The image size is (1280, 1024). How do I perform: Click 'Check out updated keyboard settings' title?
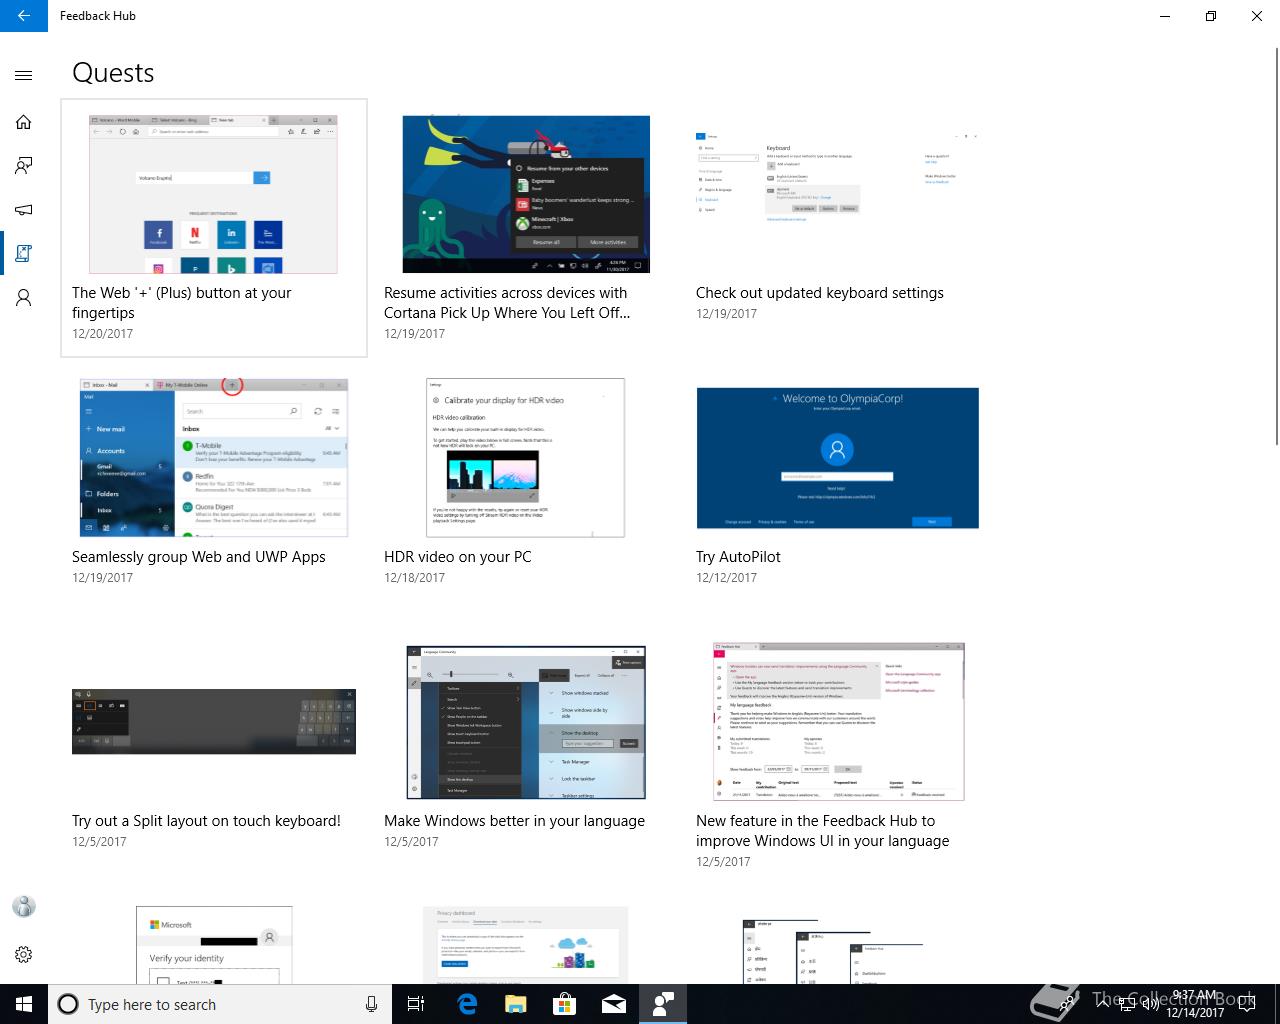[x=820, y=293]
